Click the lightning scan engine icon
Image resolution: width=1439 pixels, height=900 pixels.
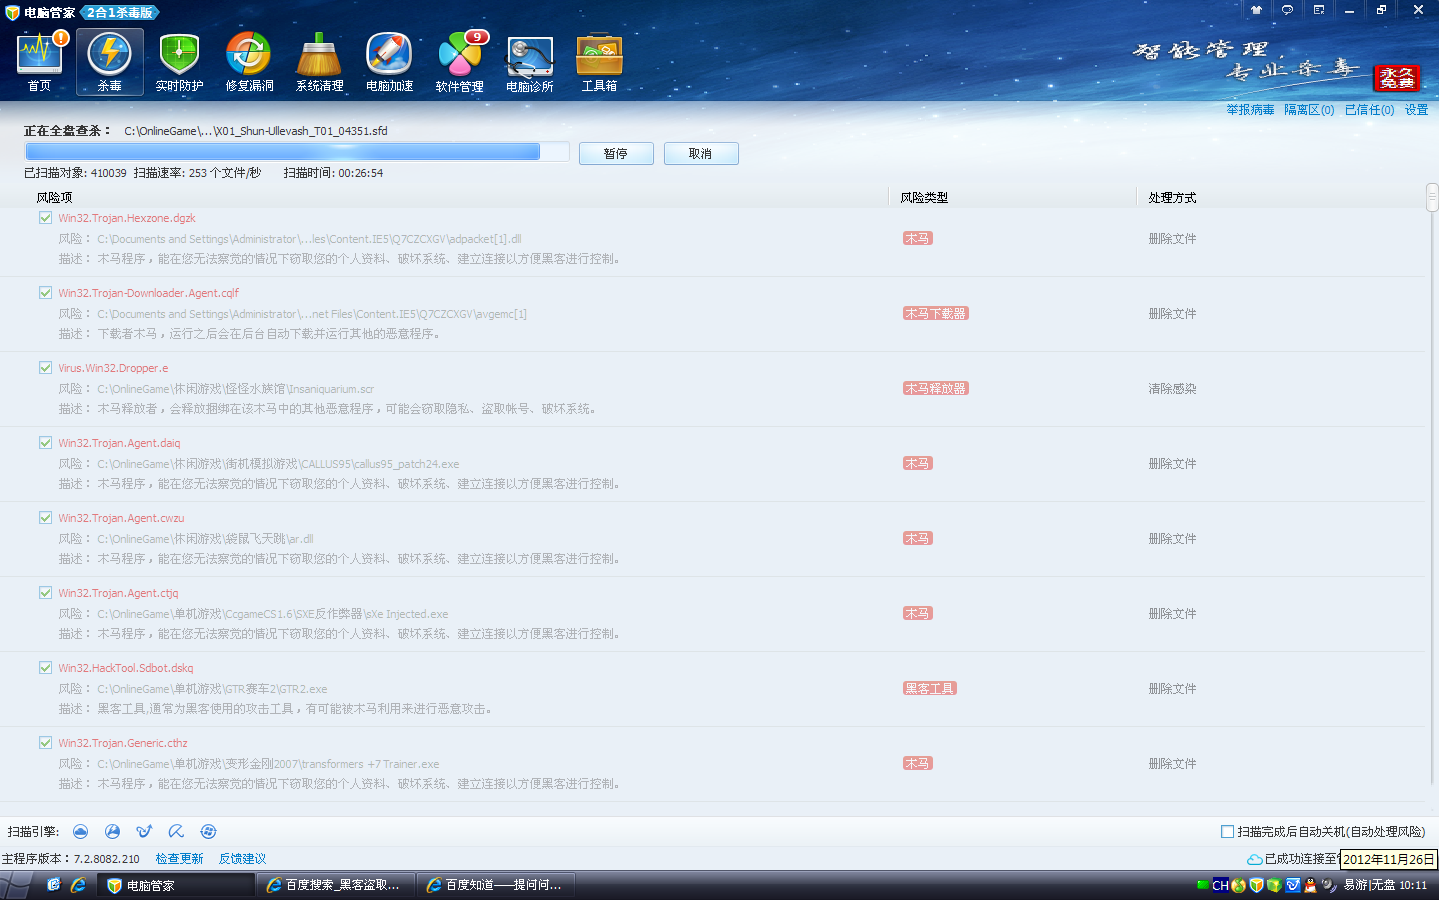coord(113,832)
